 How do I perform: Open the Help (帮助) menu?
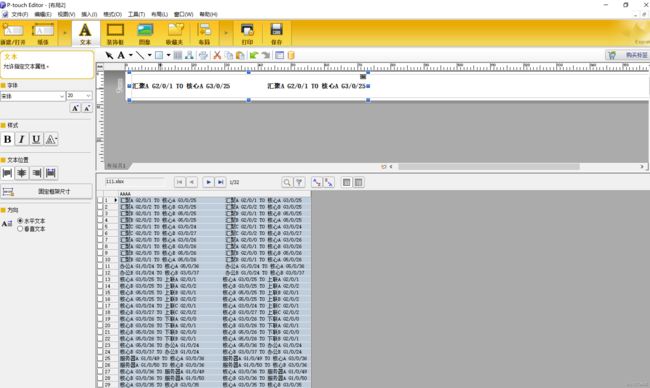point(208,15)
